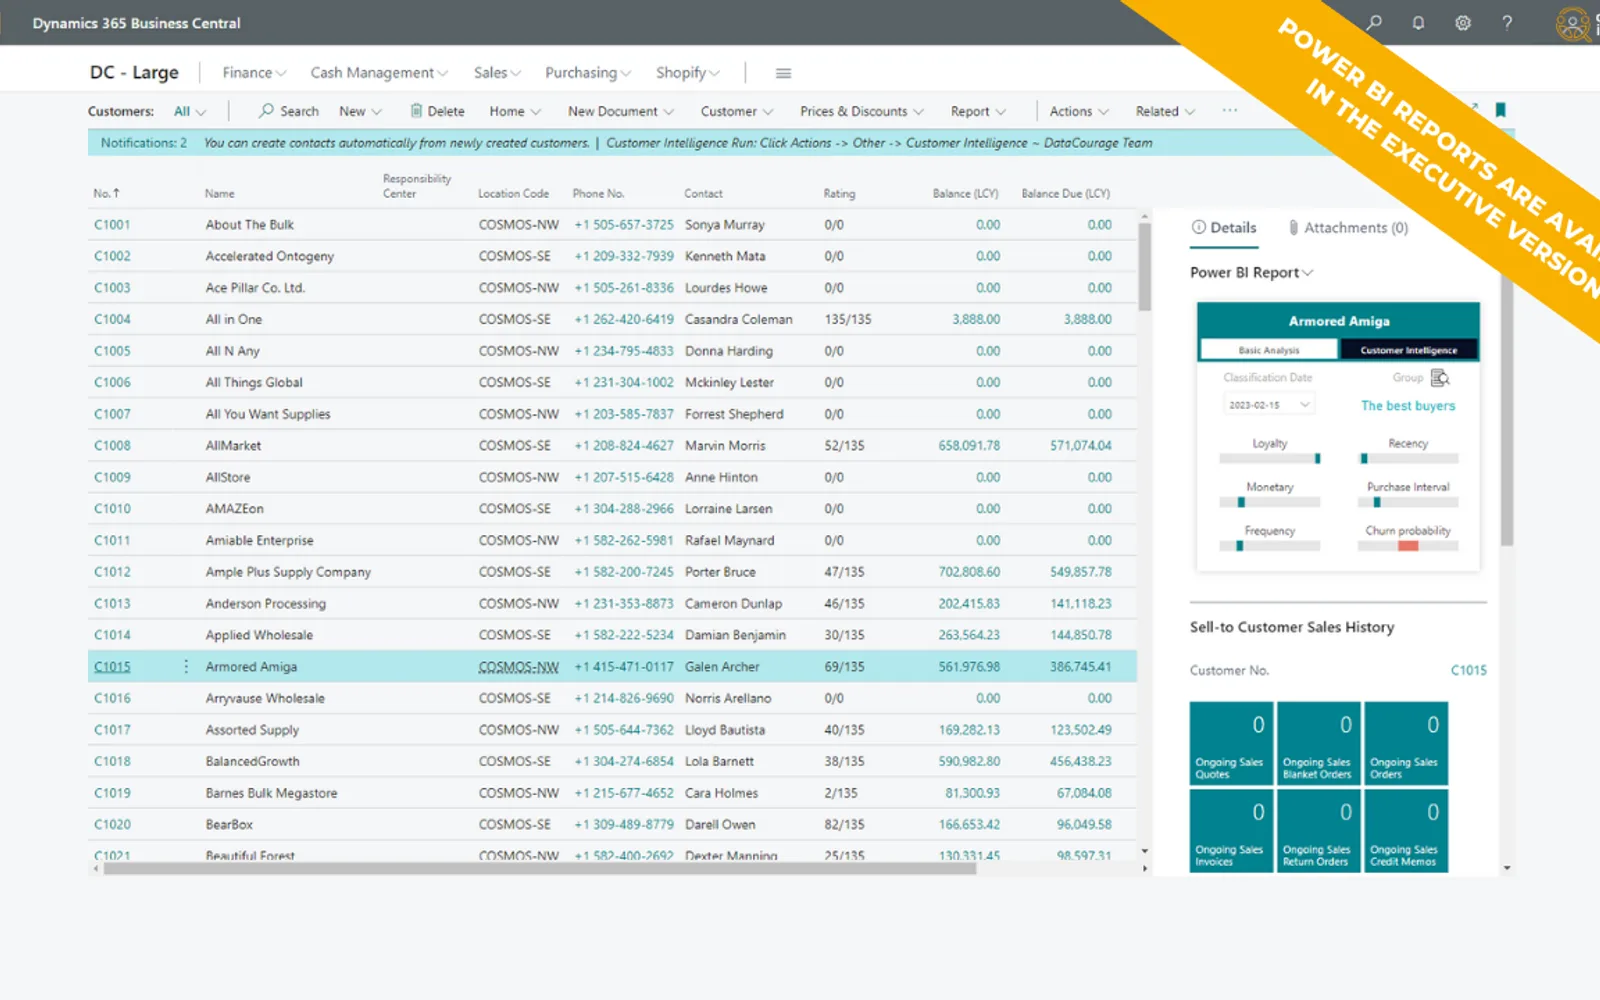Open Customer No. C1015 link

point(1468,670)
